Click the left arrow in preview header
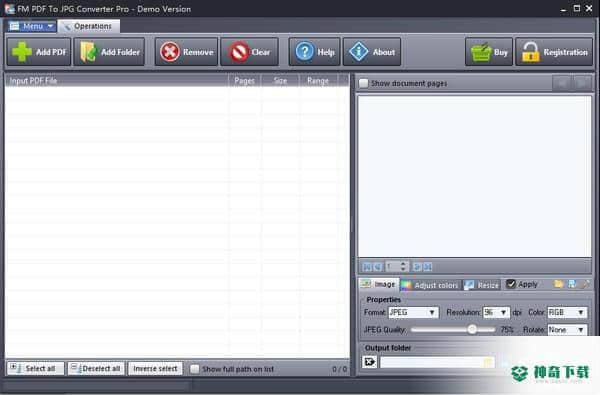The width and height of the screenshot is (600, 395). click(562, 83)
